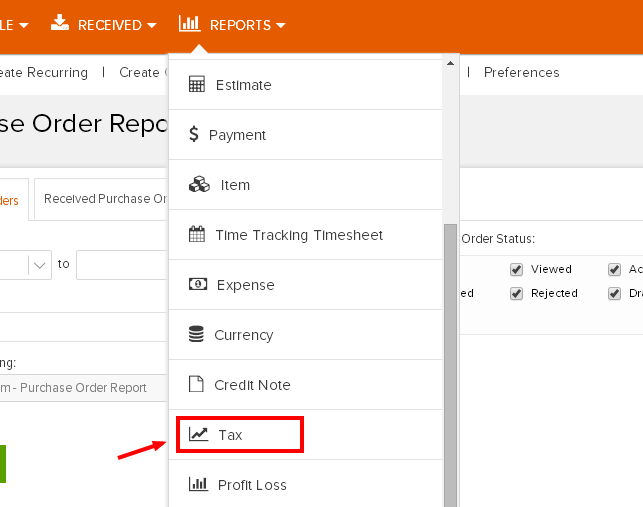Click the calculator icon beside Estimate
Screen dimensions: 643x507
197,85
